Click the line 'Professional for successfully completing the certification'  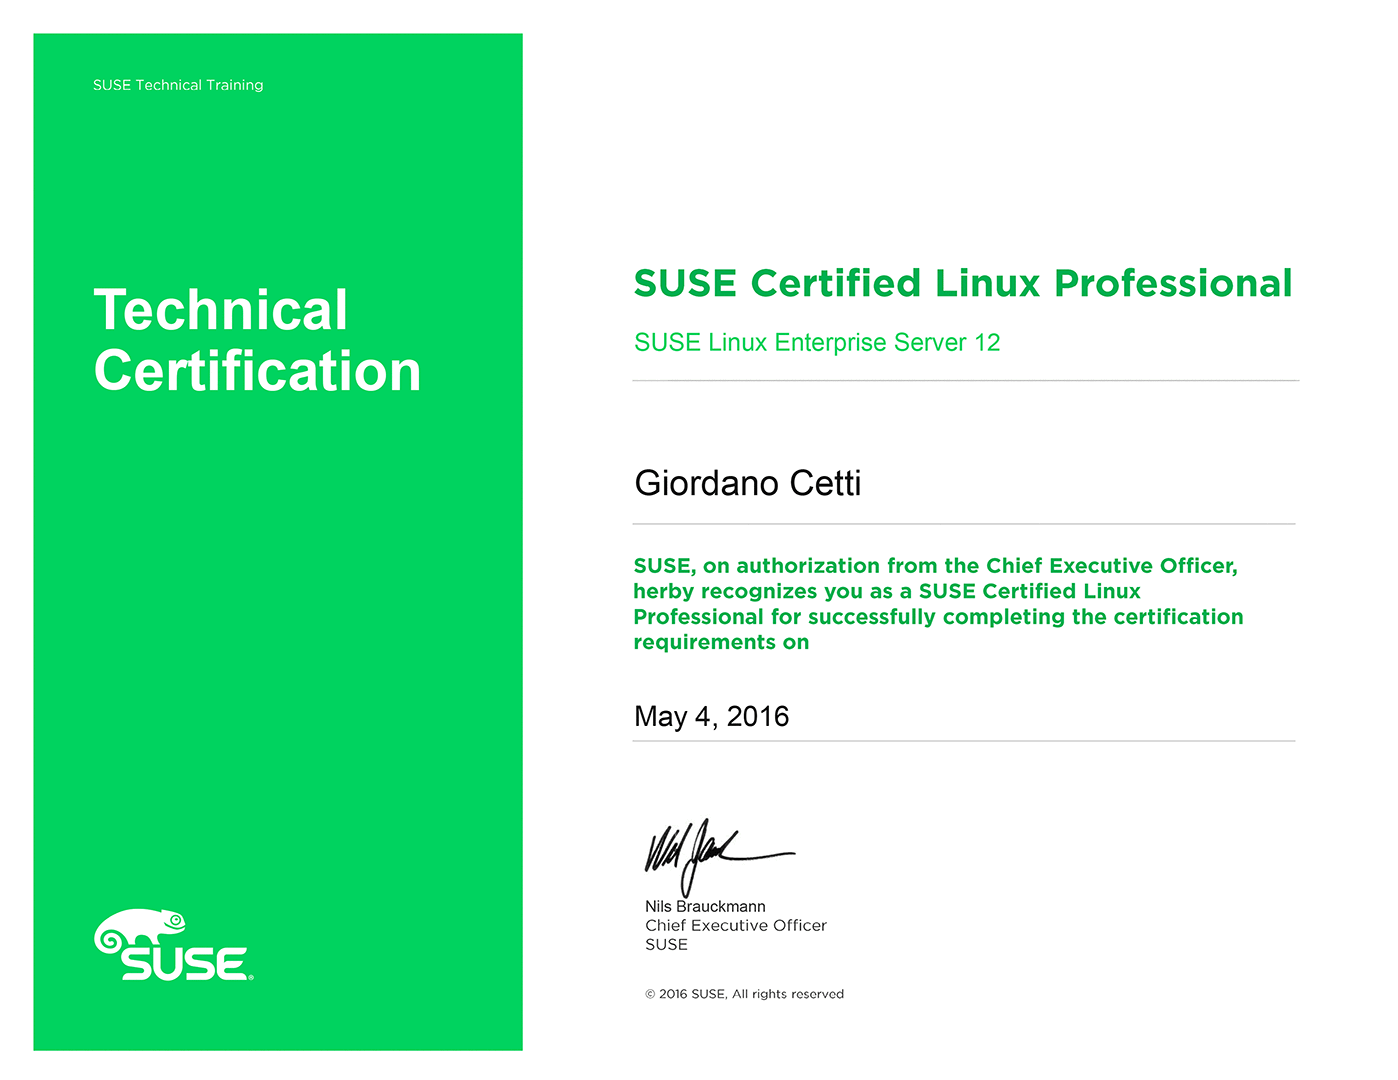(x=938, y=617)
